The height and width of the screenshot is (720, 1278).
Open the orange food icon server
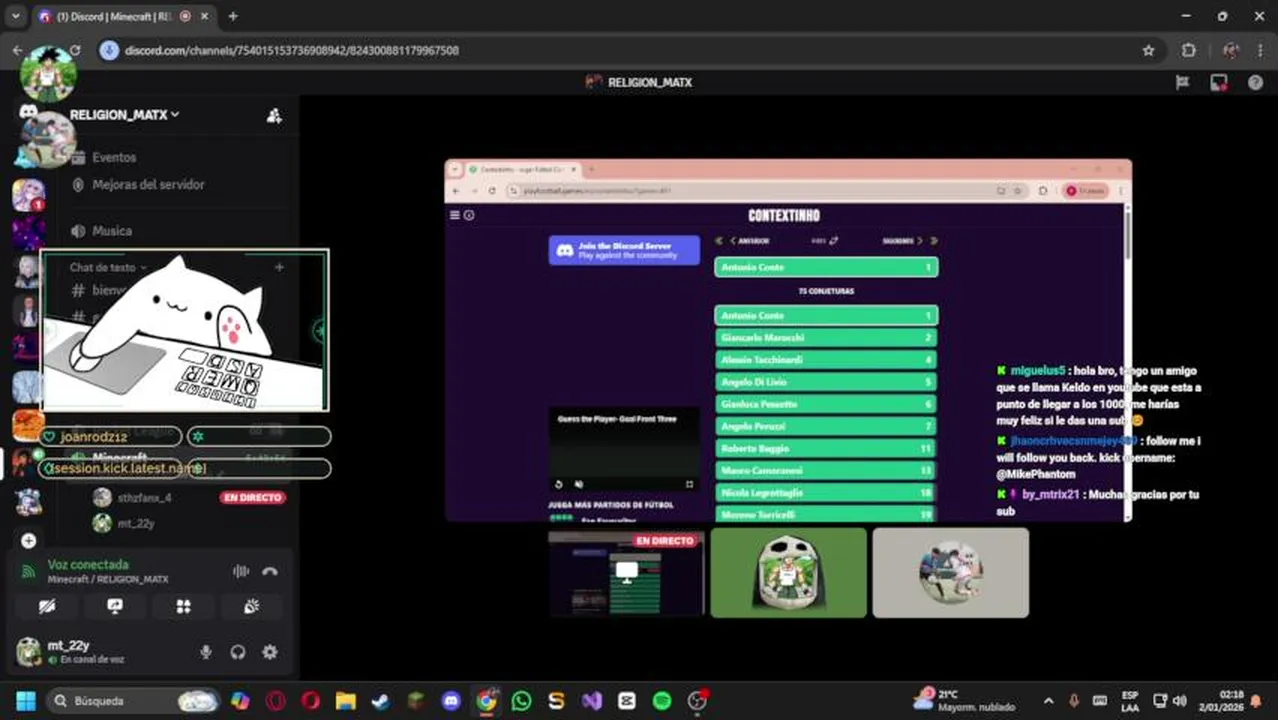coord(28,425)
